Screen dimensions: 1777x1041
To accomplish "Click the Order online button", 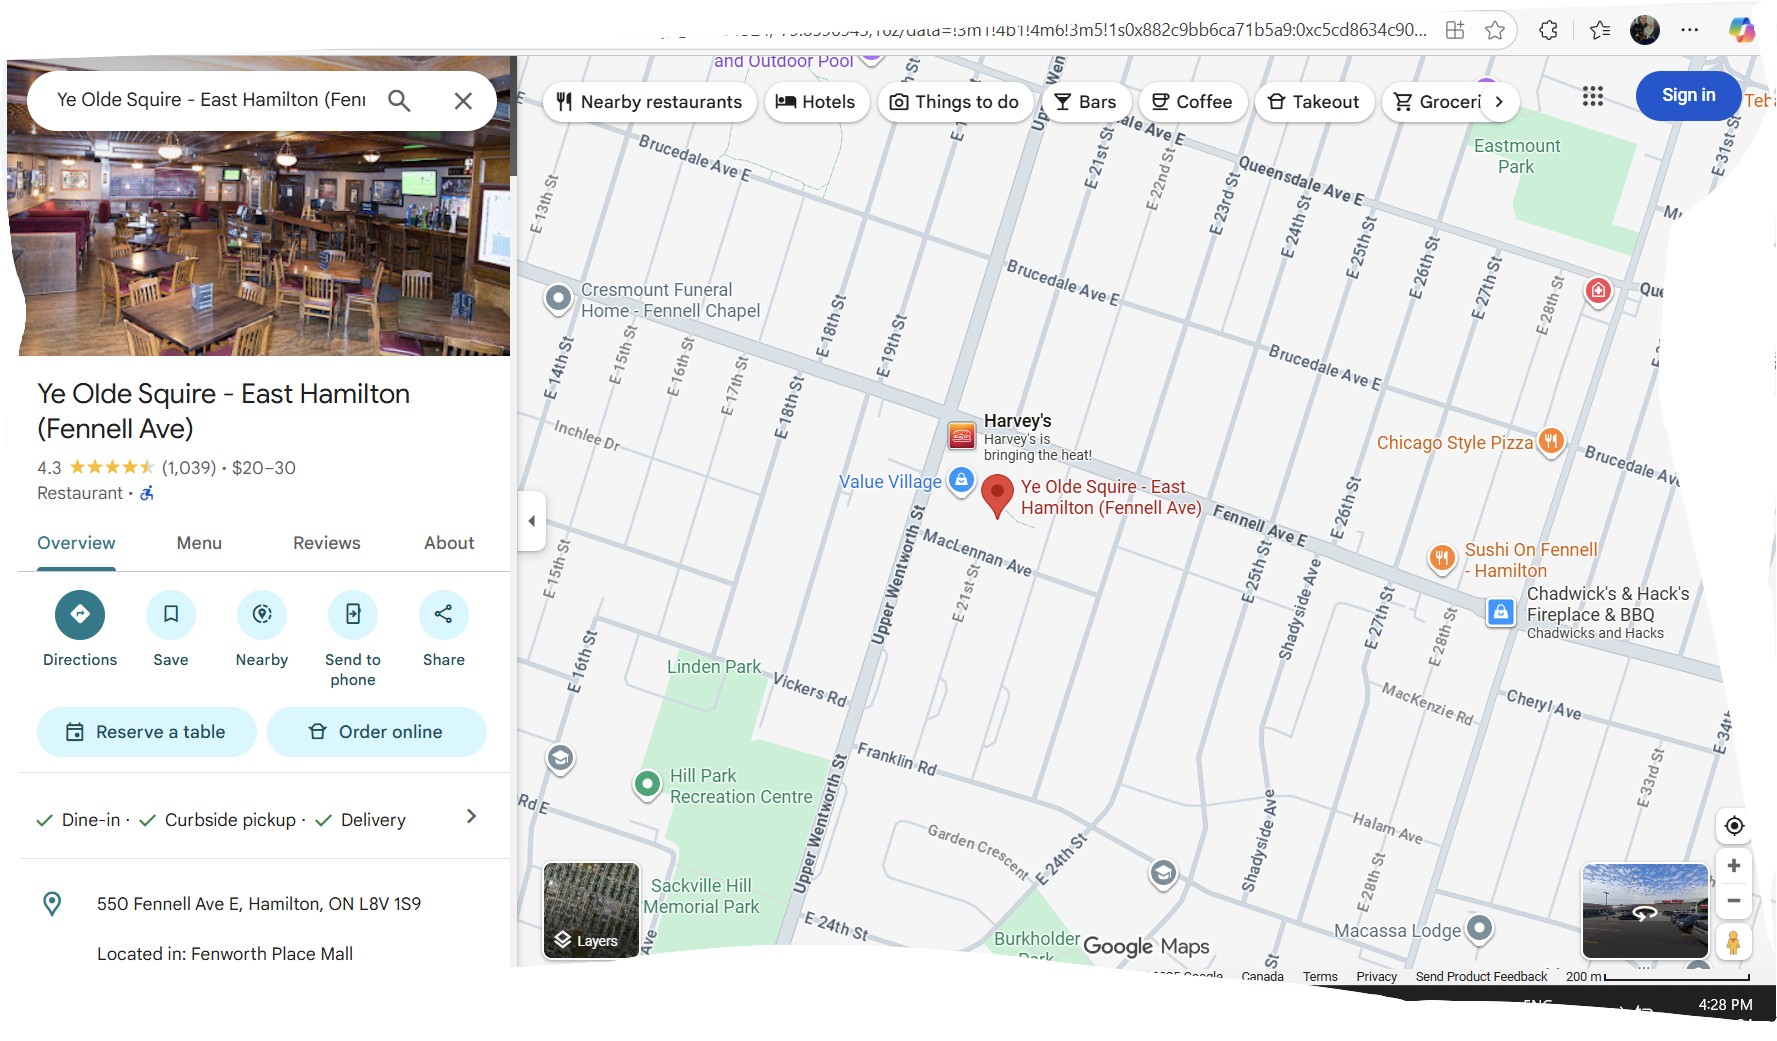I will [377, 732].
